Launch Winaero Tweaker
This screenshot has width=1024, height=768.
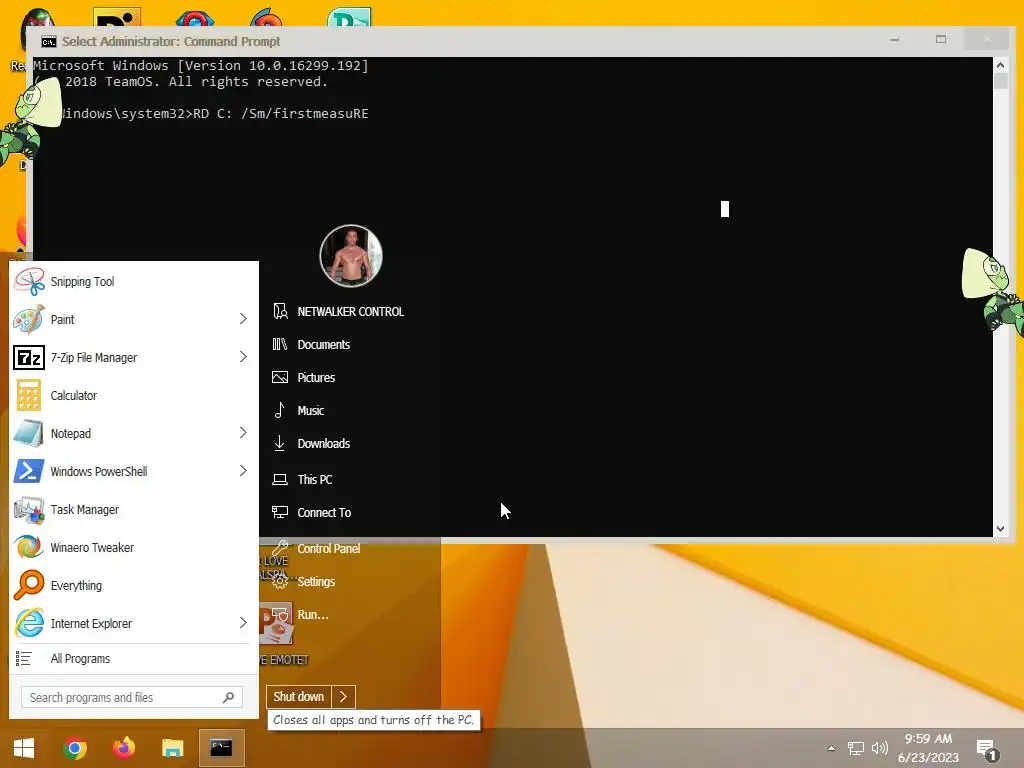pos(133,547)
